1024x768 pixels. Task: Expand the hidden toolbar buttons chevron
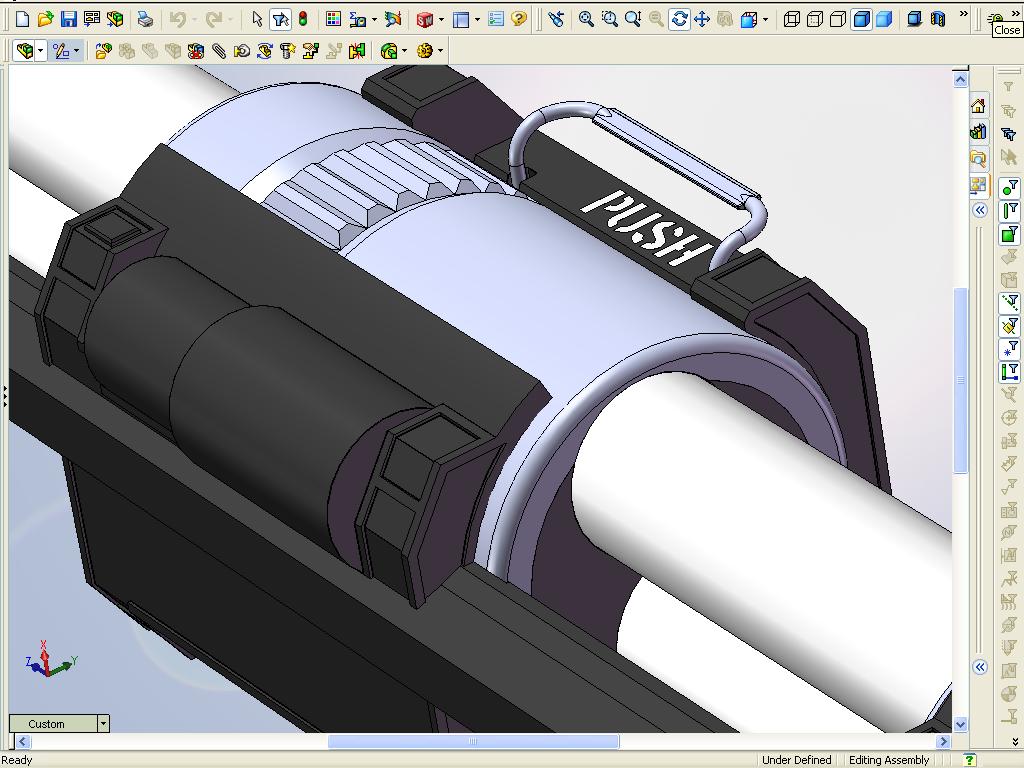click(962, 15)
